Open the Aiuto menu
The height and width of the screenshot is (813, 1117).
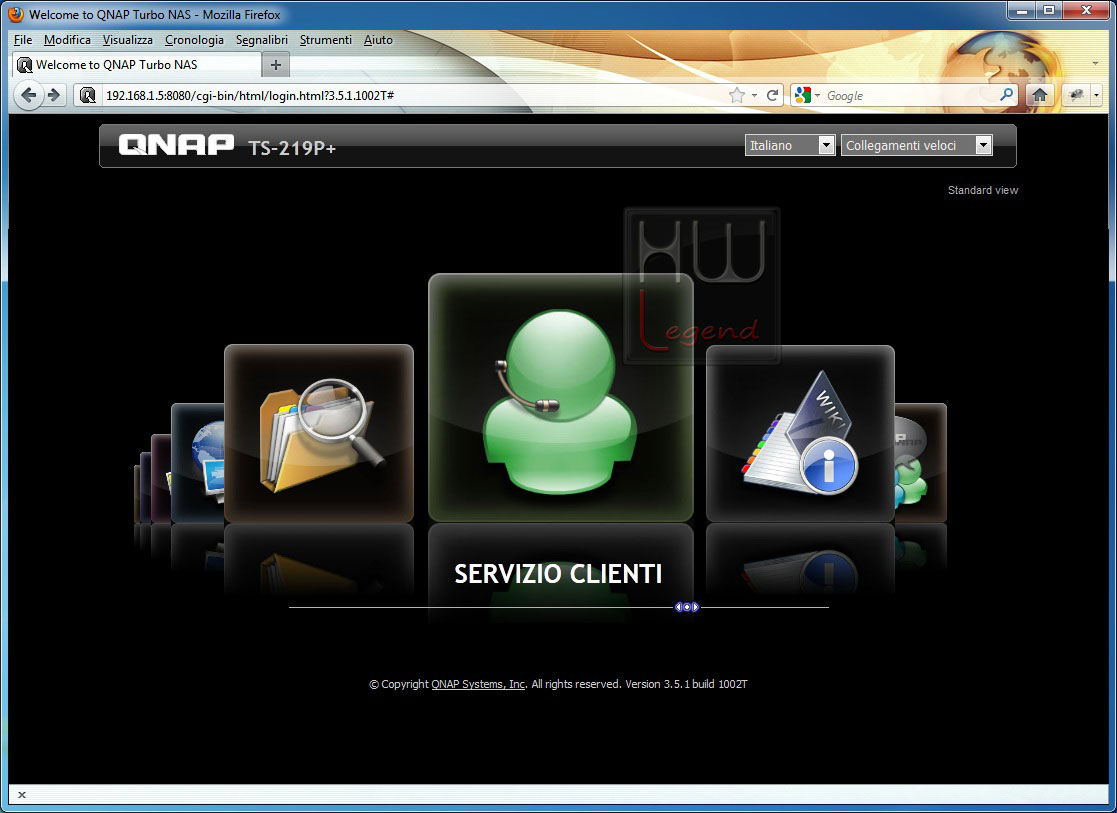click(378, 40)
